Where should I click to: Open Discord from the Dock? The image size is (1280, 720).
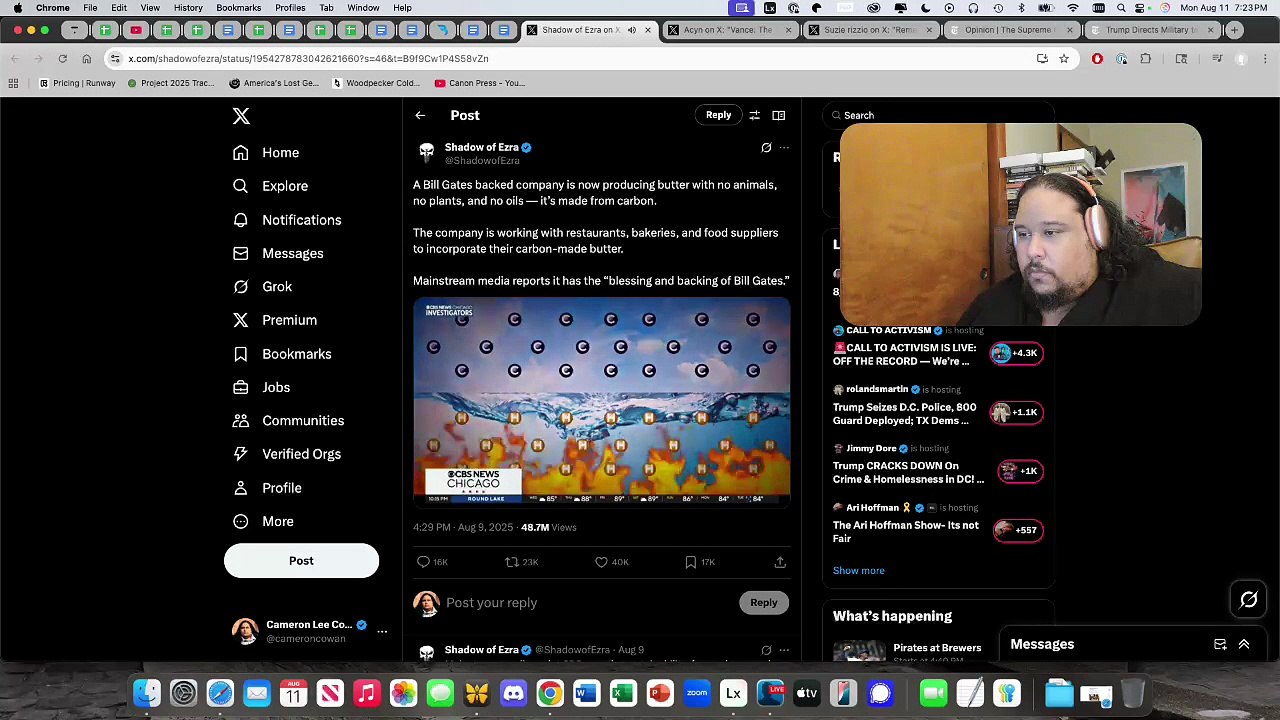514,693
